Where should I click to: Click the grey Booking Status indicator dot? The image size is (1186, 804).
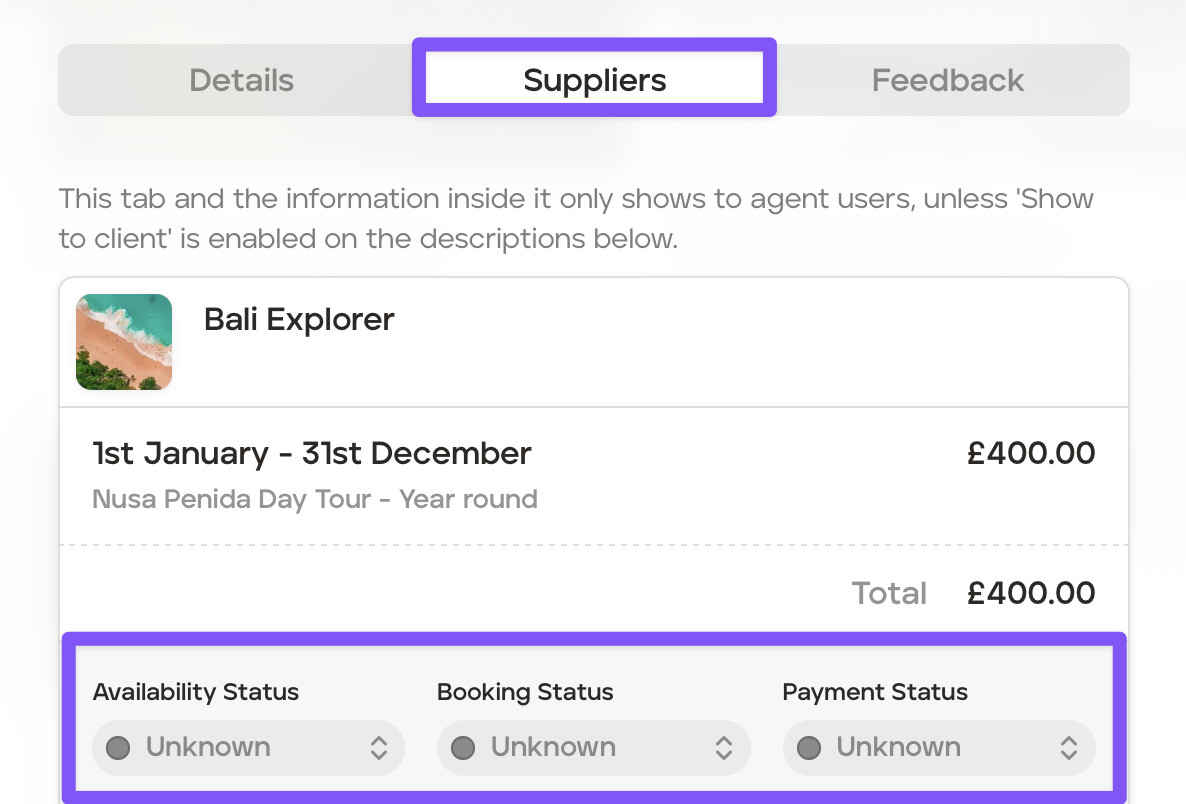click(463, 748)
